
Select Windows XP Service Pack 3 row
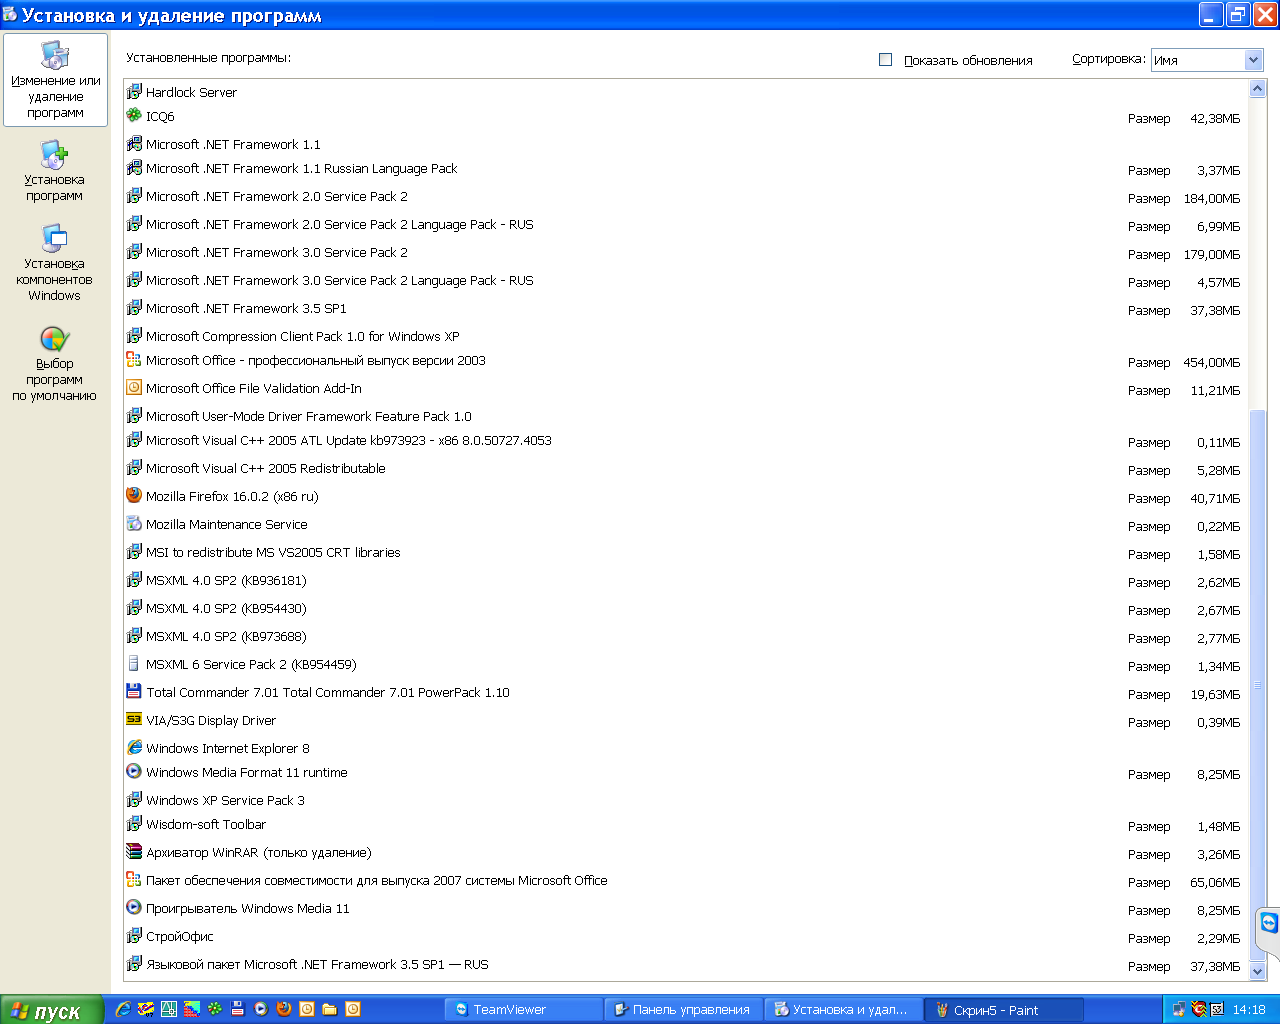(685, 800)
